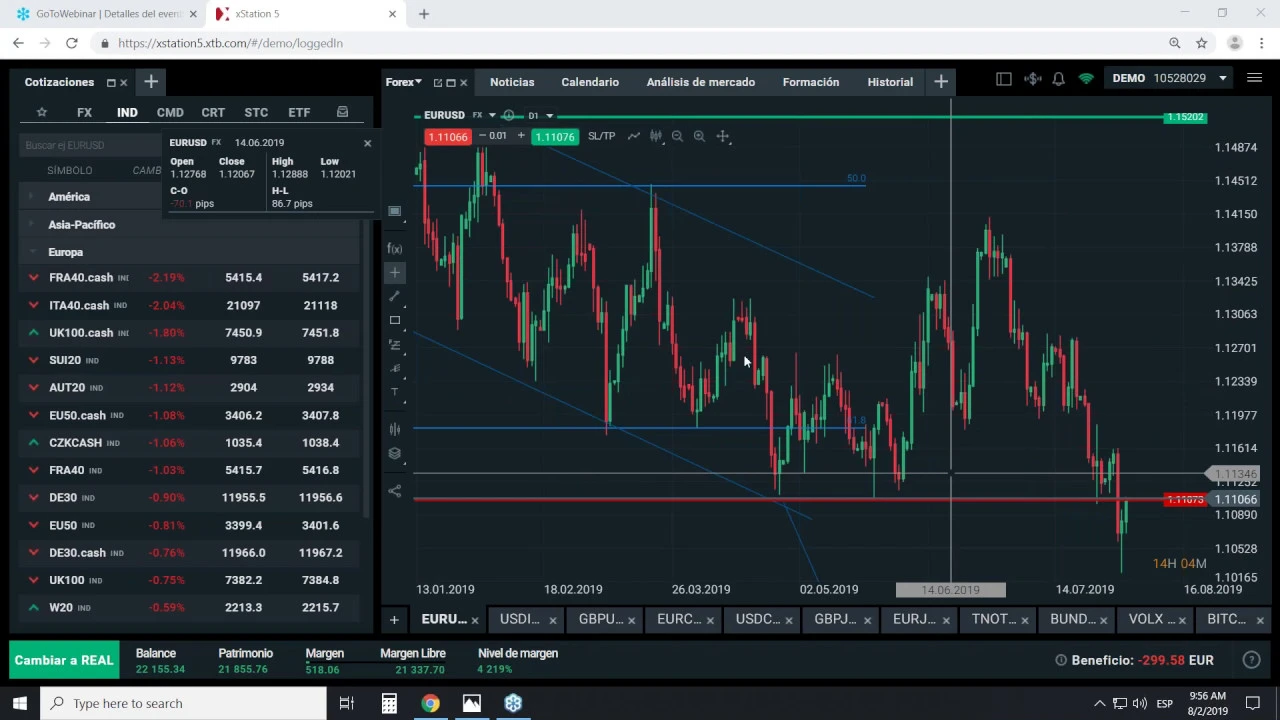Open the layers objects icon in left toolbar
Screen dimensions: 1280x720
pos(395,453)
